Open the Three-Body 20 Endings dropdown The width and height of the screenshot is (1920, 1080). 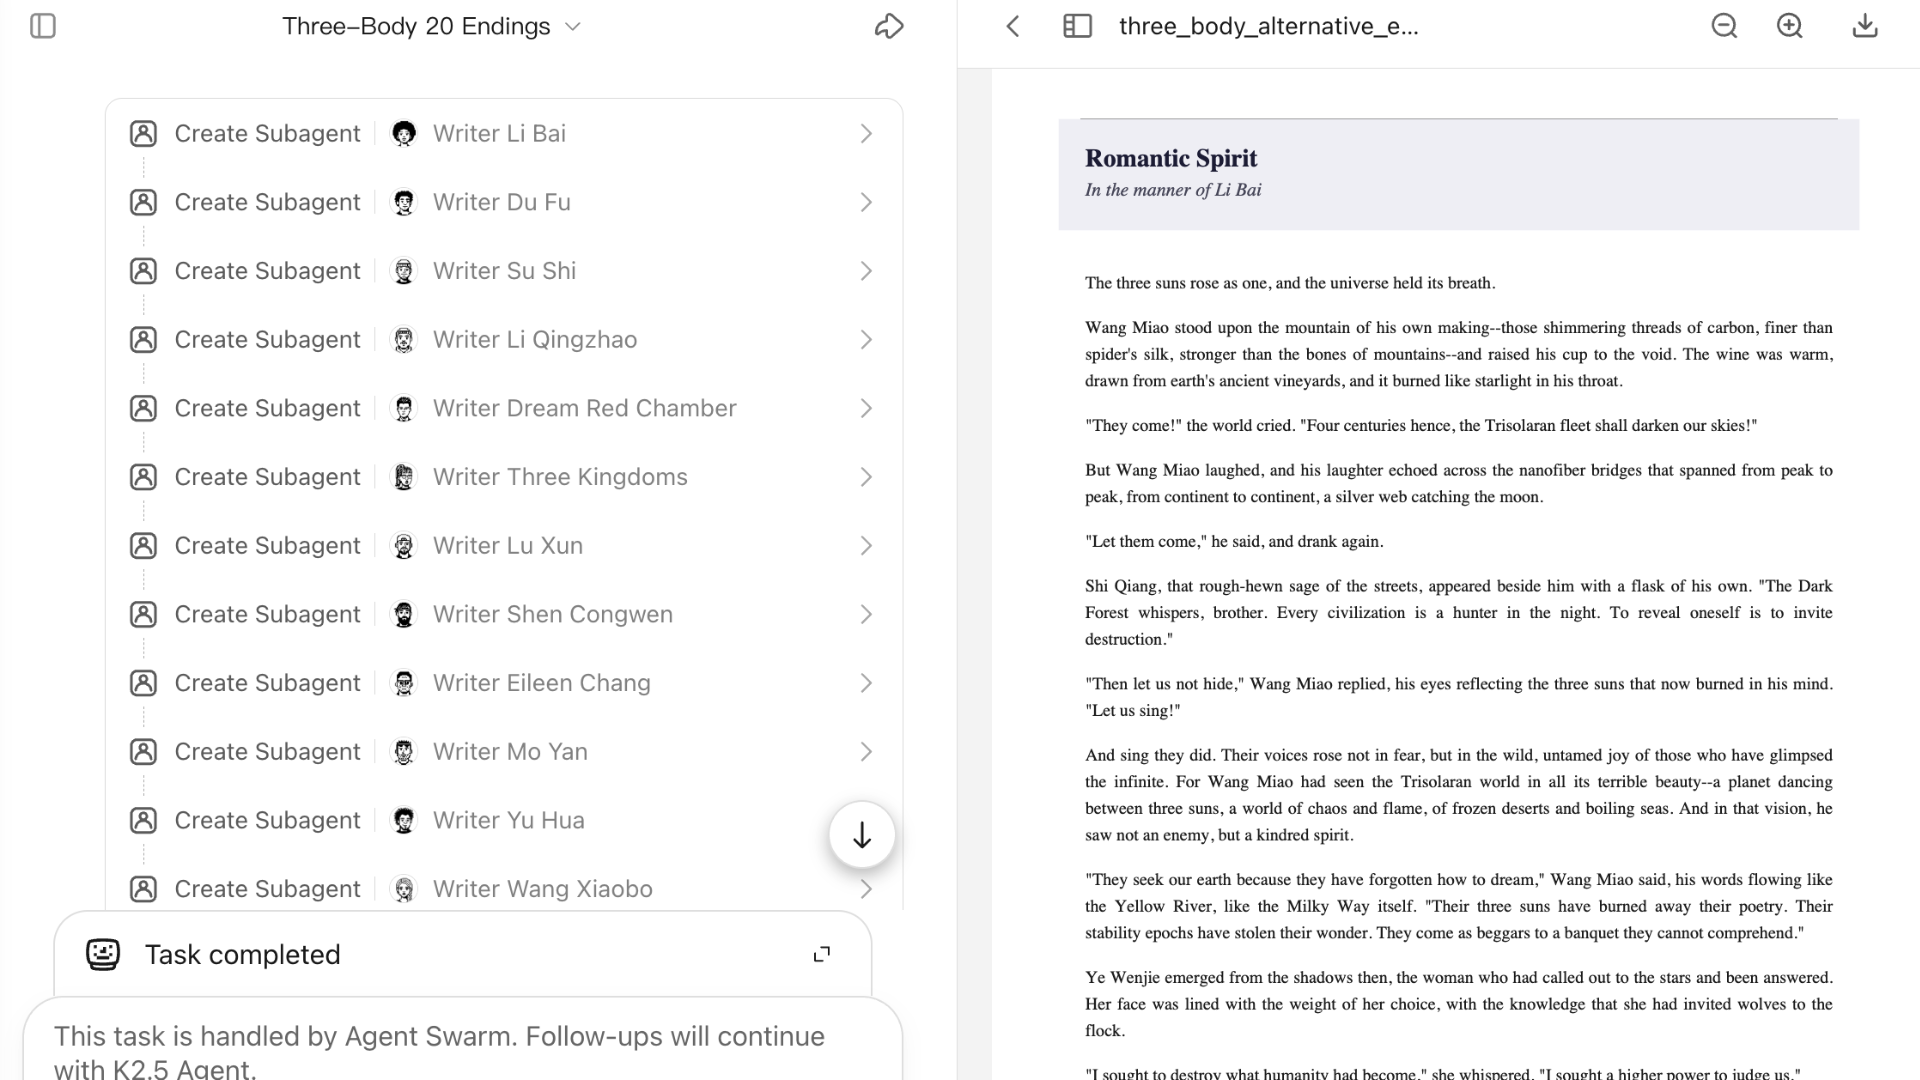coord(573,27)
